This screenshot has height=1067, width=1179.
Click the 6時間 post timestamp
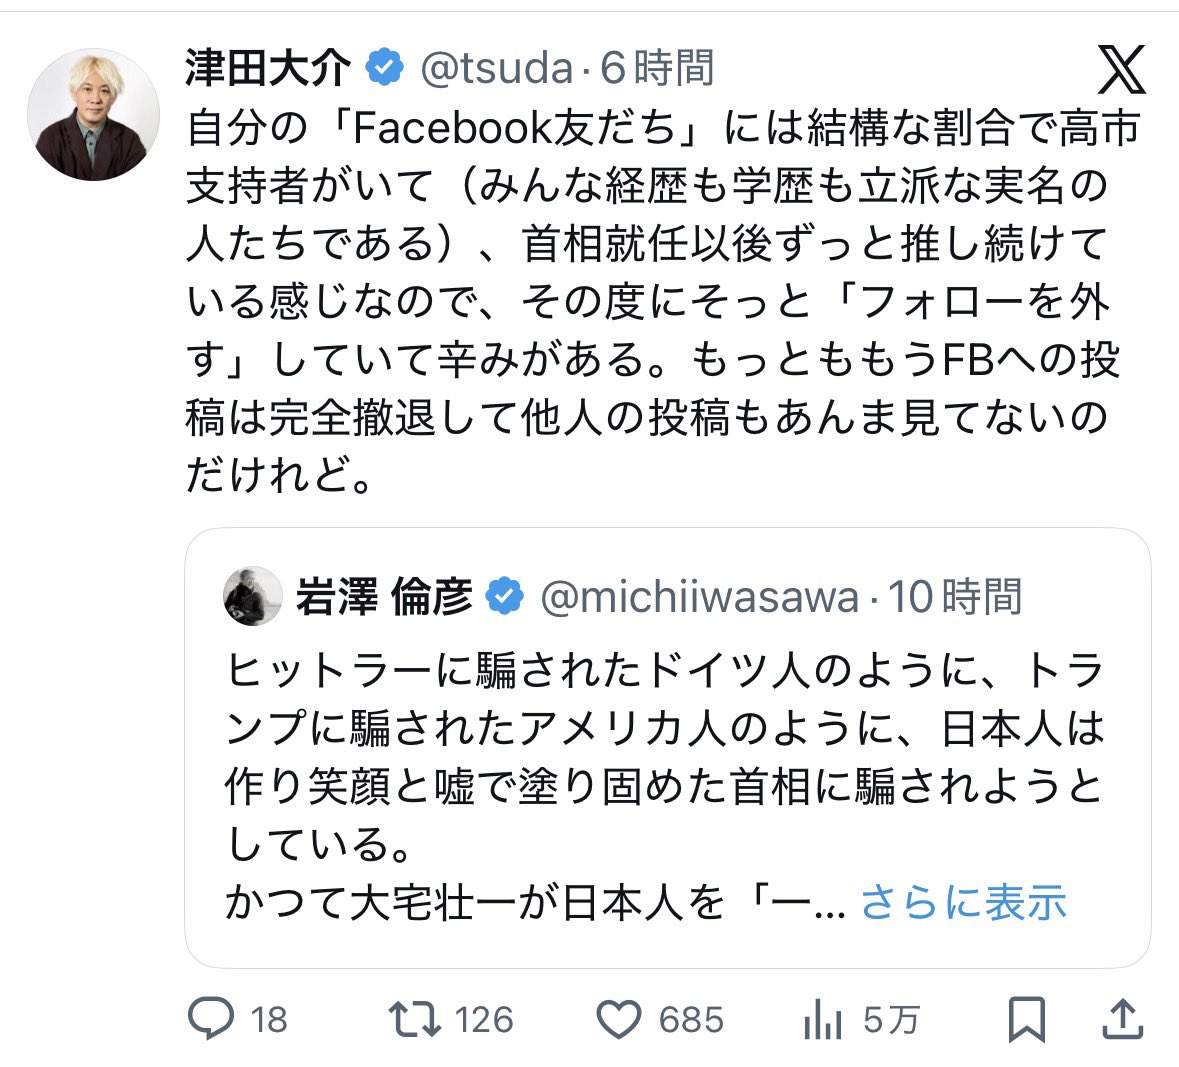pyautogui.click(x=657, y=69)
